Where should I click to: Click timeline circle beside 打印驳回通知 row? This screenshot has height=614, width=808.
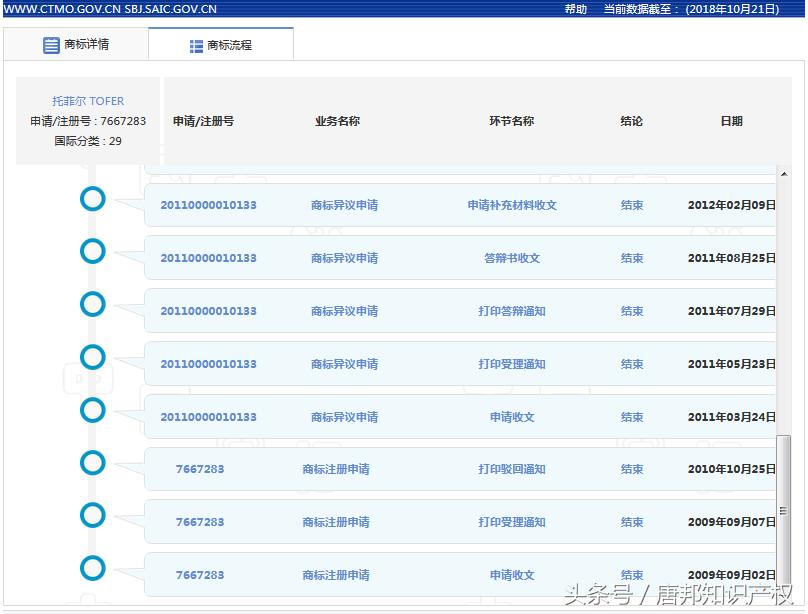click(92, 462)
